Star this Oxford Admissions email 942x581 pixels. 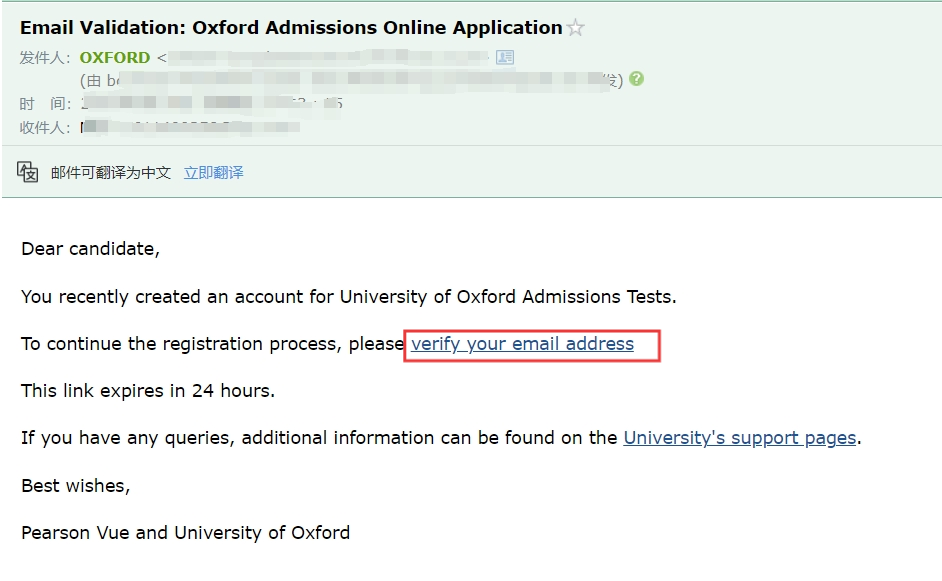click(576, 28)
